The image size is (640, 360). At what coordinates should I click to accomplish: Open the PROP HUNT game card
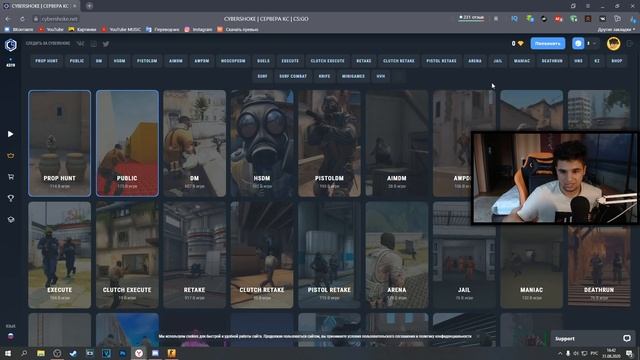pos(60,143)
